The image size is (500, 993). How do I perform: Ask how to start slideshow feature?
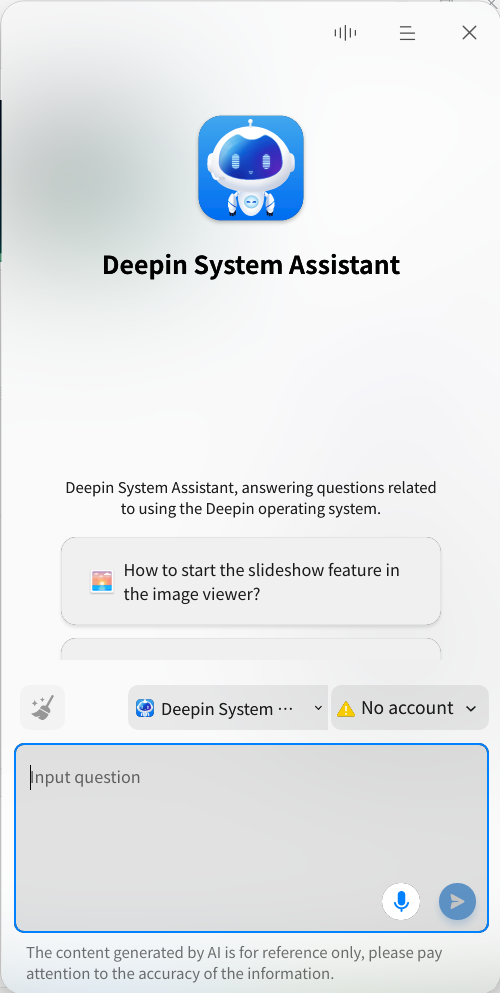(251, 581)
